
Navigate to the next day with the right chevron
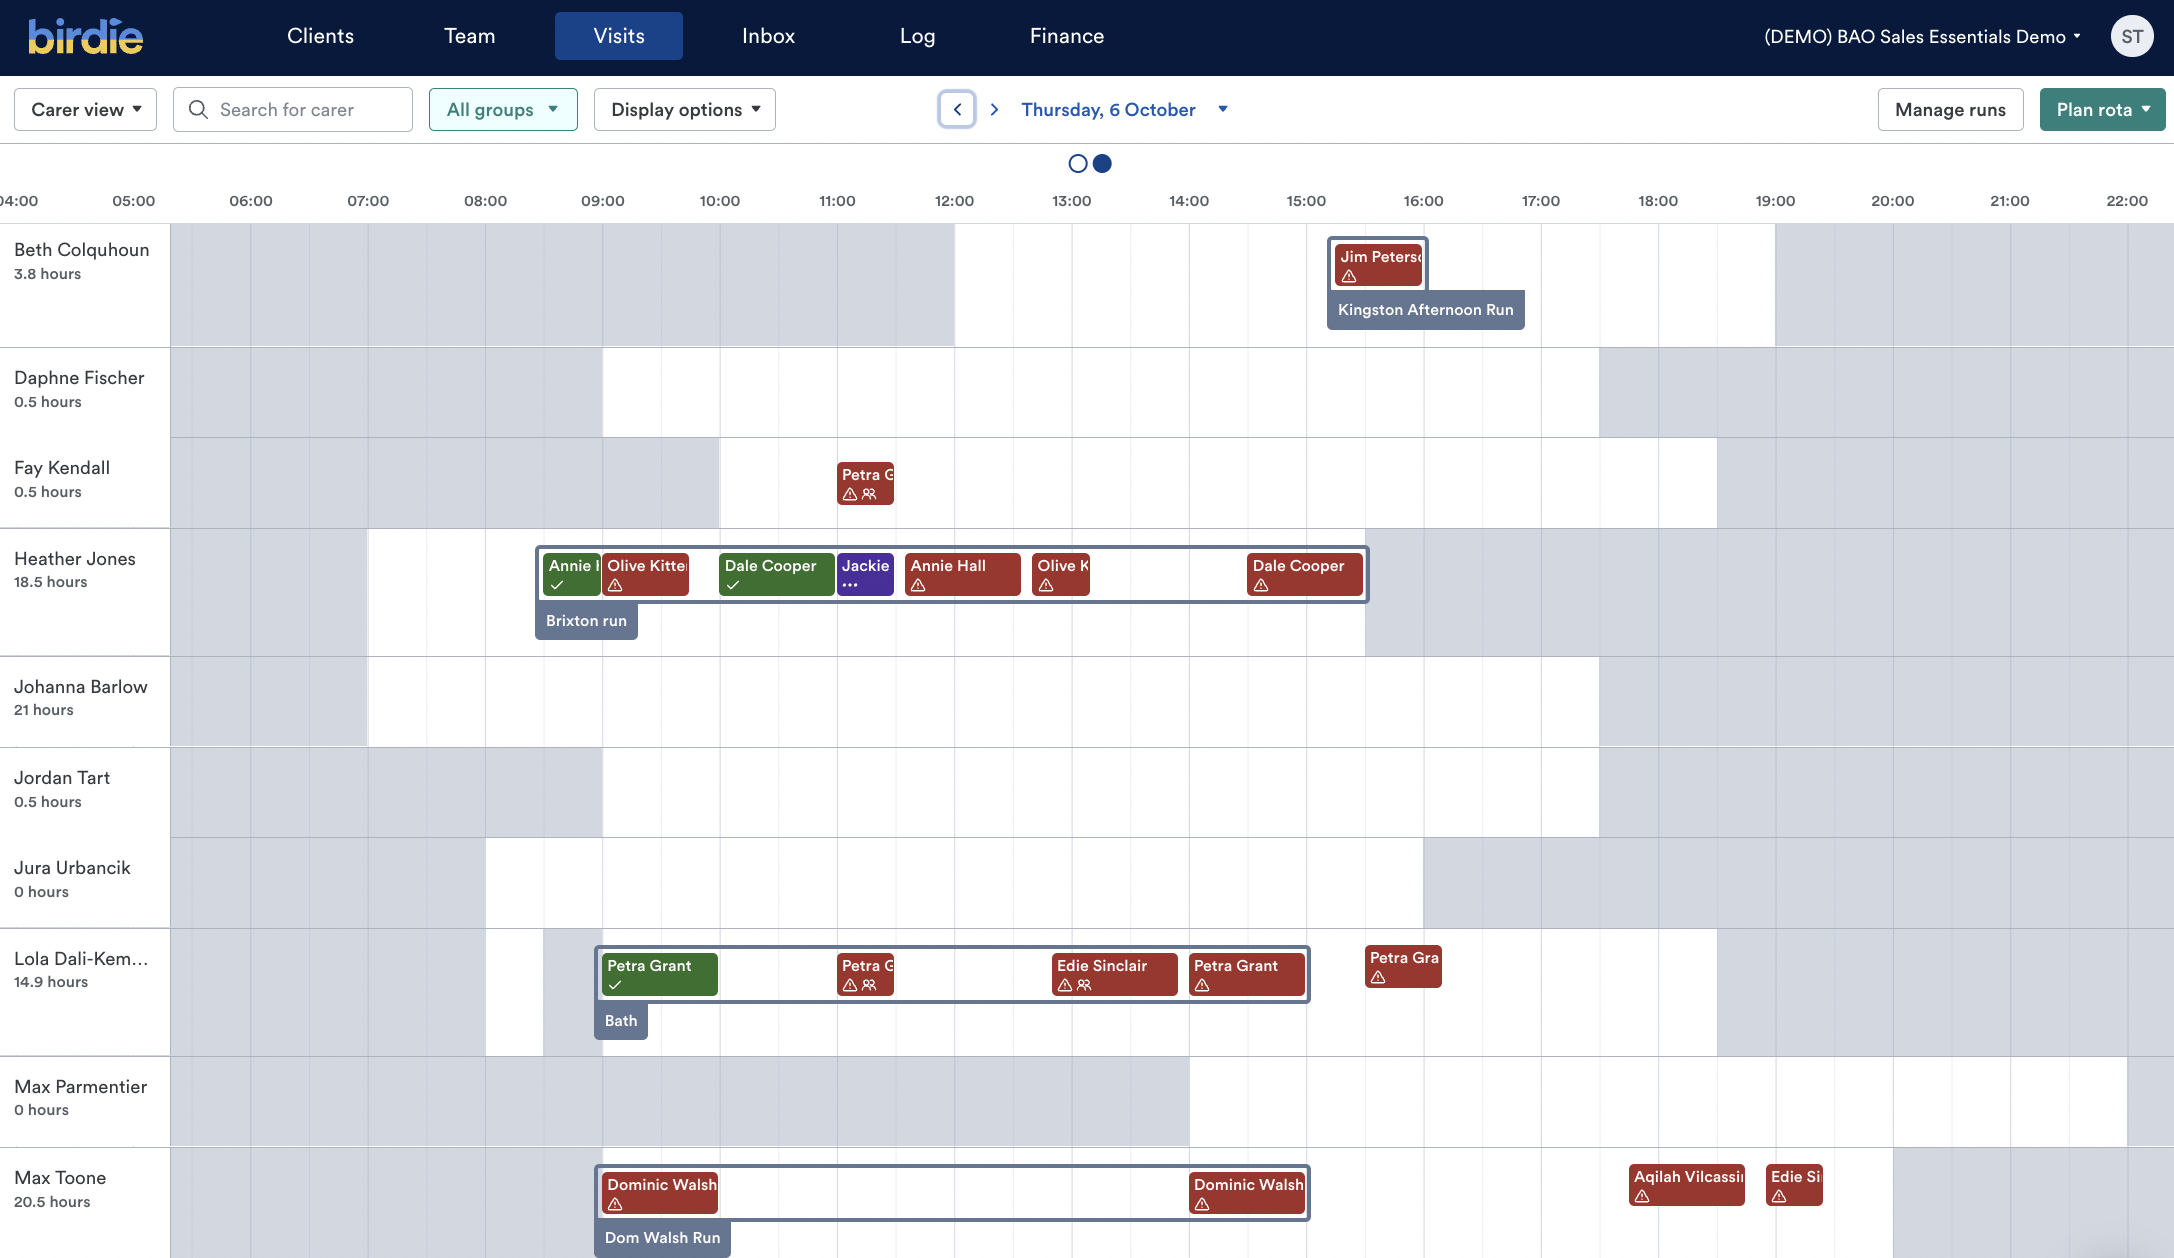point(994,109)
